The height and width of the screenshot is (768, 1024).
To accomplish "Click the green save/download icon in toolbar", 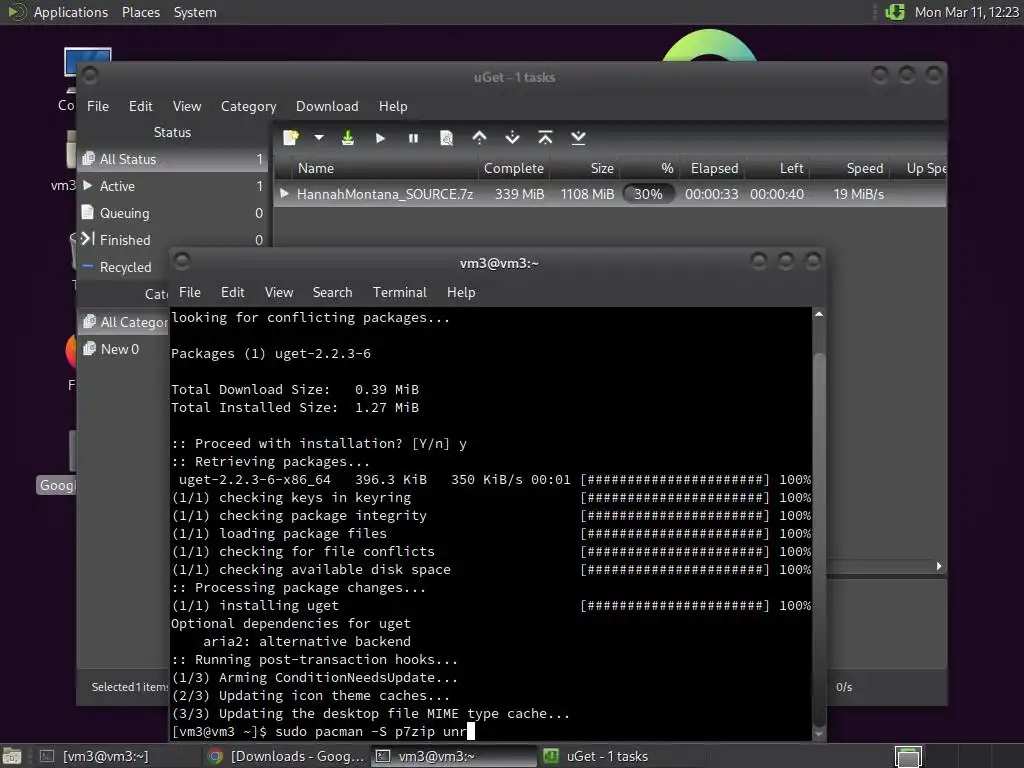I will click(348, 138).
